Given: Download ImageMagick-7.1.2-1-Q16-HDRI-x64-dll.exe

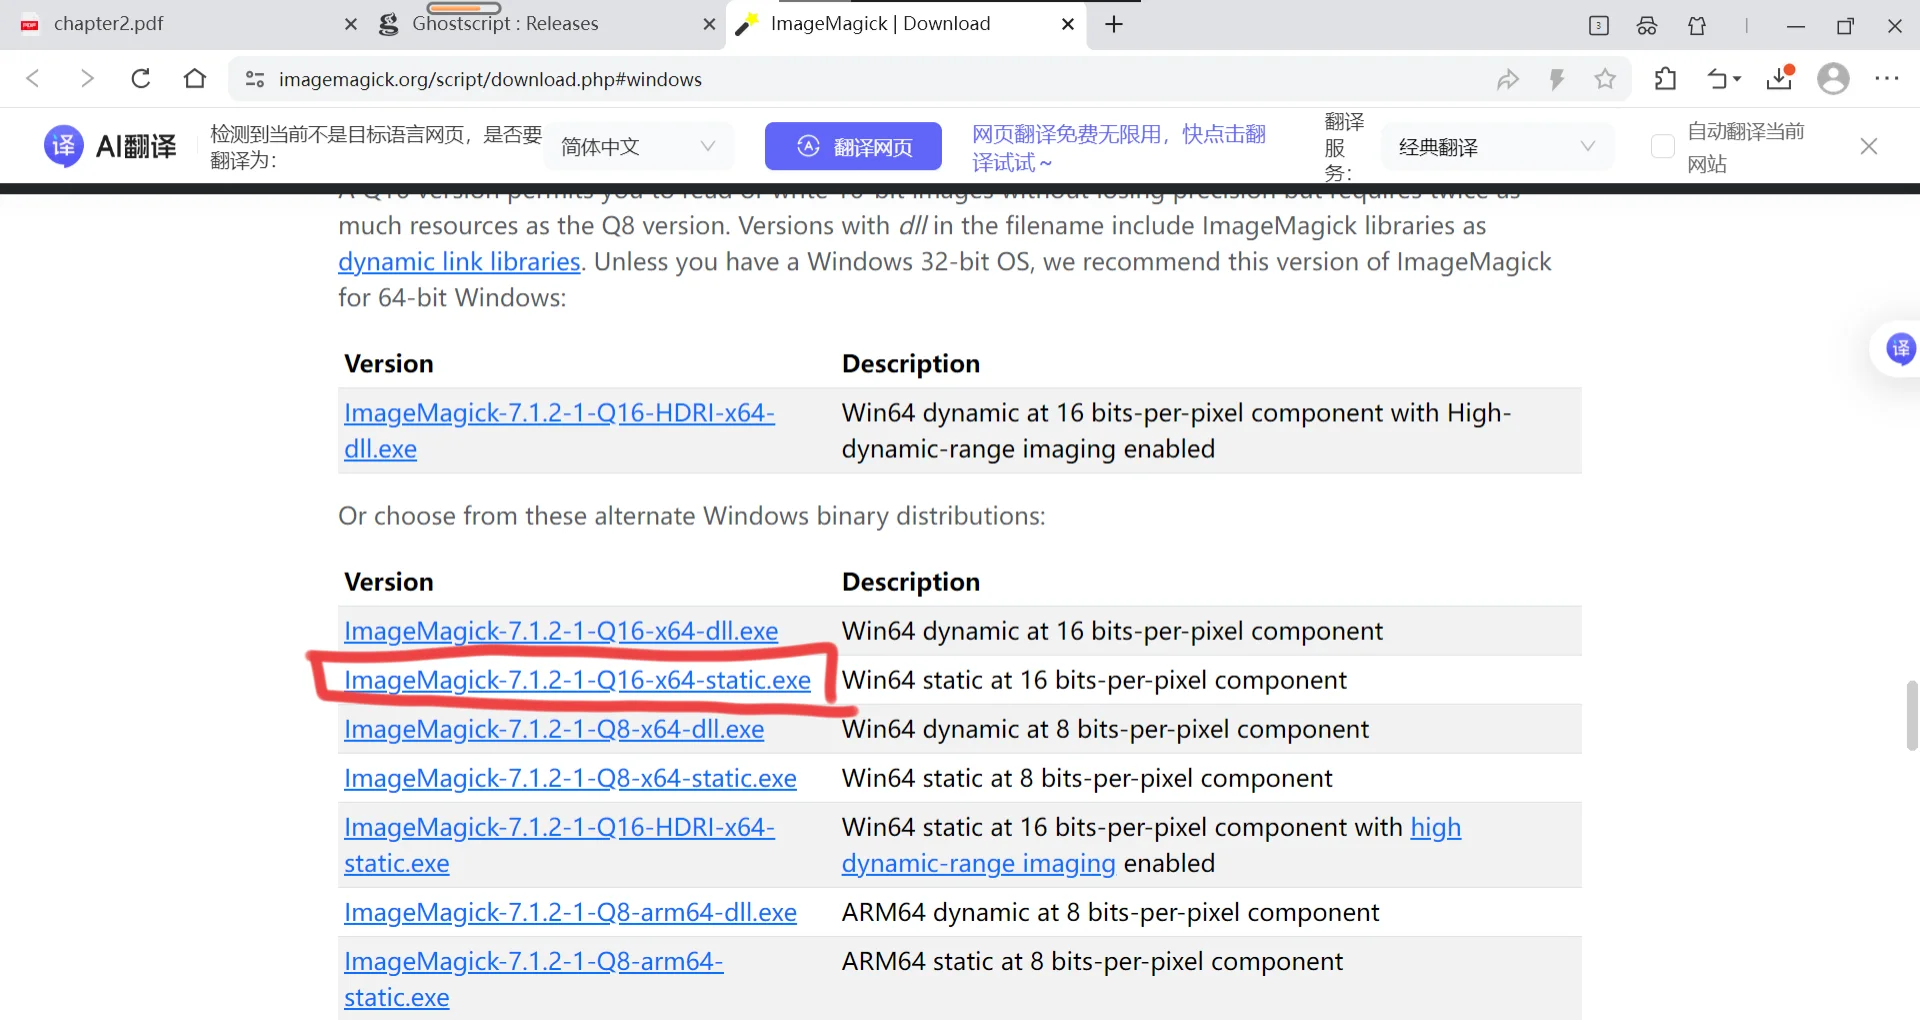Looking at the screenshot, I should point(559,431).
